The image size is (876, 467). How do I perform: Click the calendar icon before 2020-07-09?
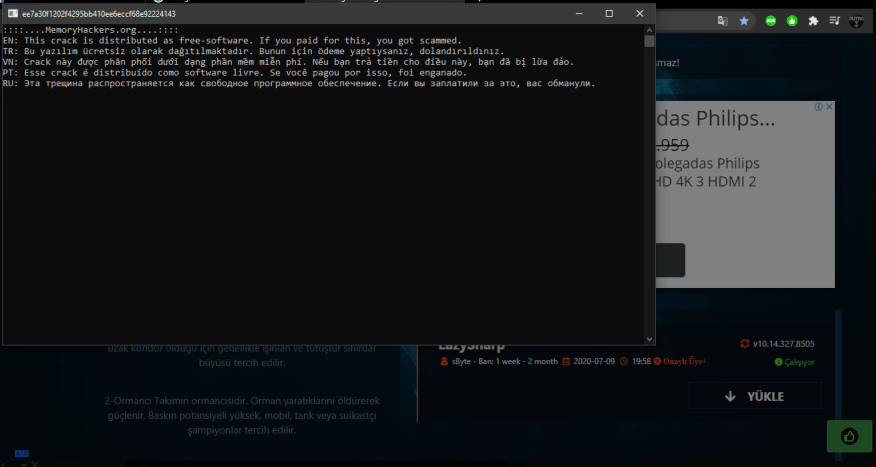(x=566, y=361)
